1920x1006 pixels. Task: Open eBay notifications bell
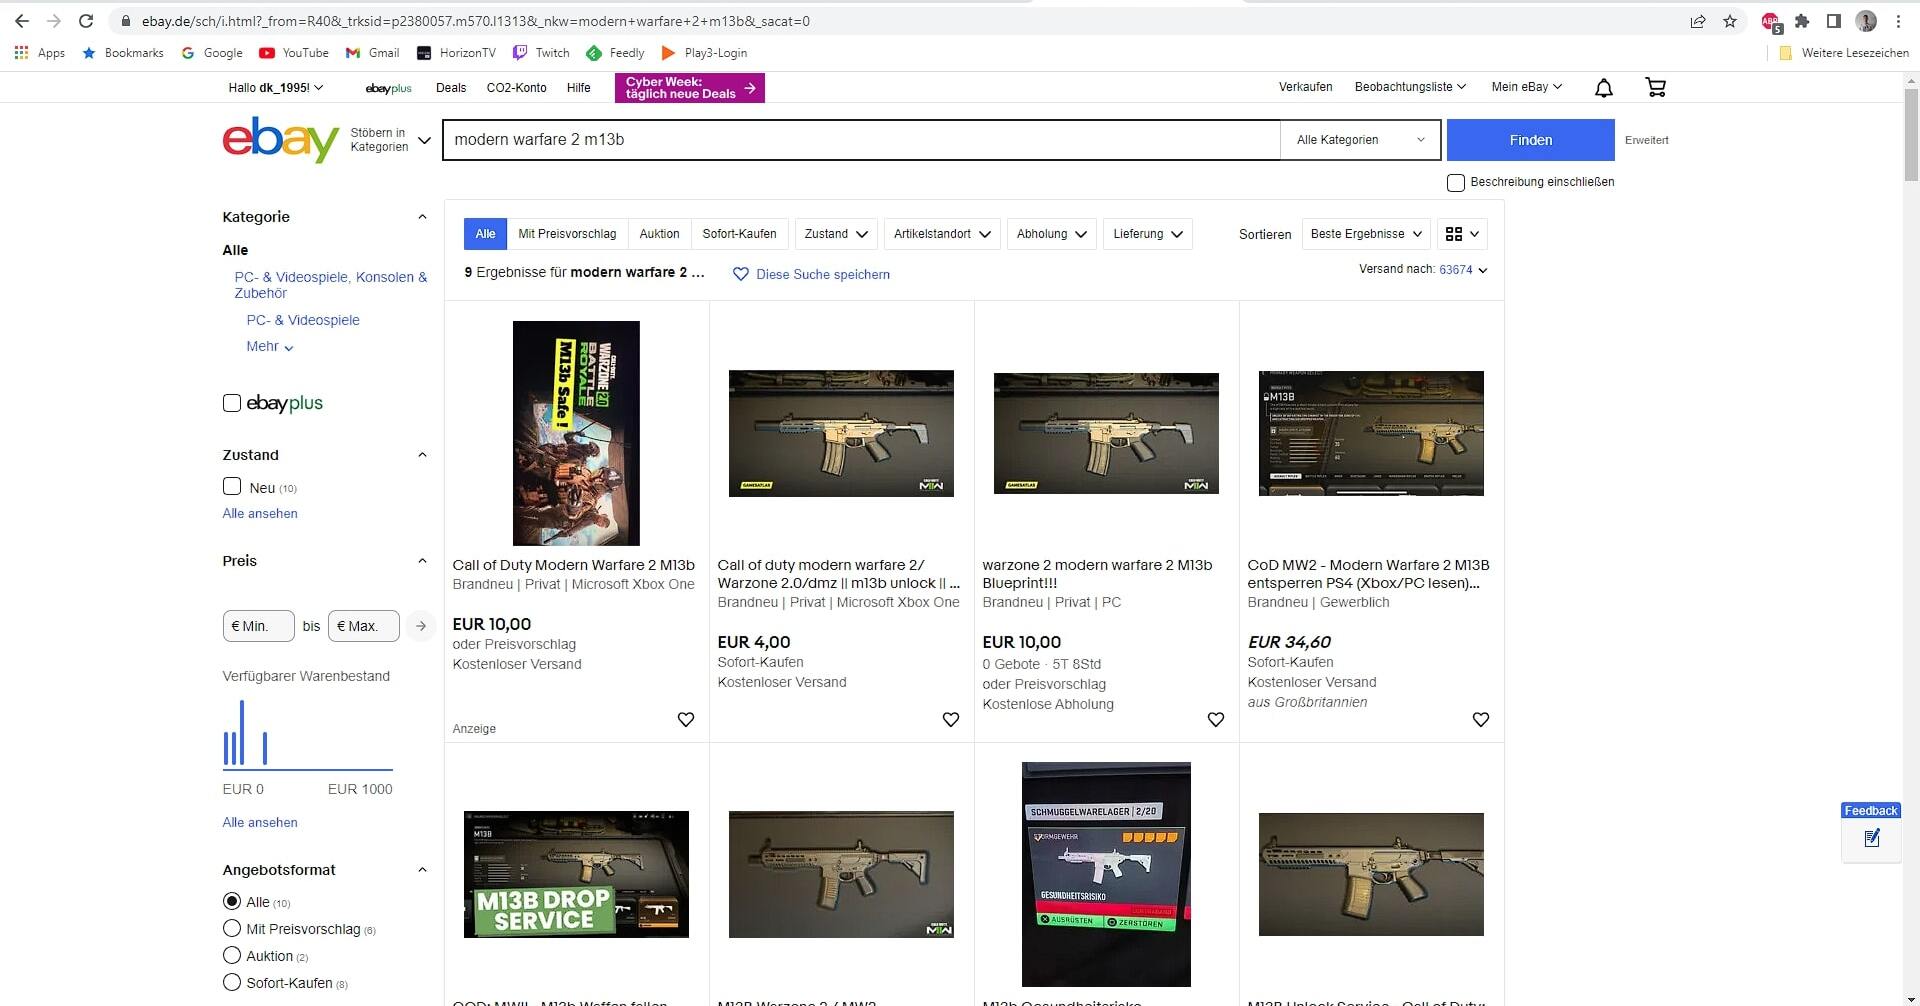click(x=1603, y=88)
